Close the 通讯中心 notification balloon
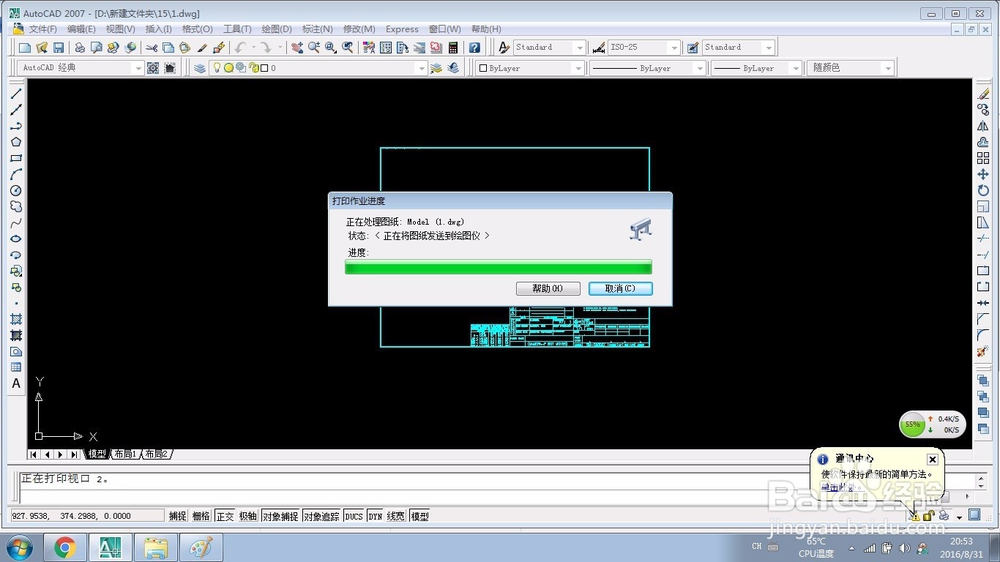 click(x=932, y=459)
